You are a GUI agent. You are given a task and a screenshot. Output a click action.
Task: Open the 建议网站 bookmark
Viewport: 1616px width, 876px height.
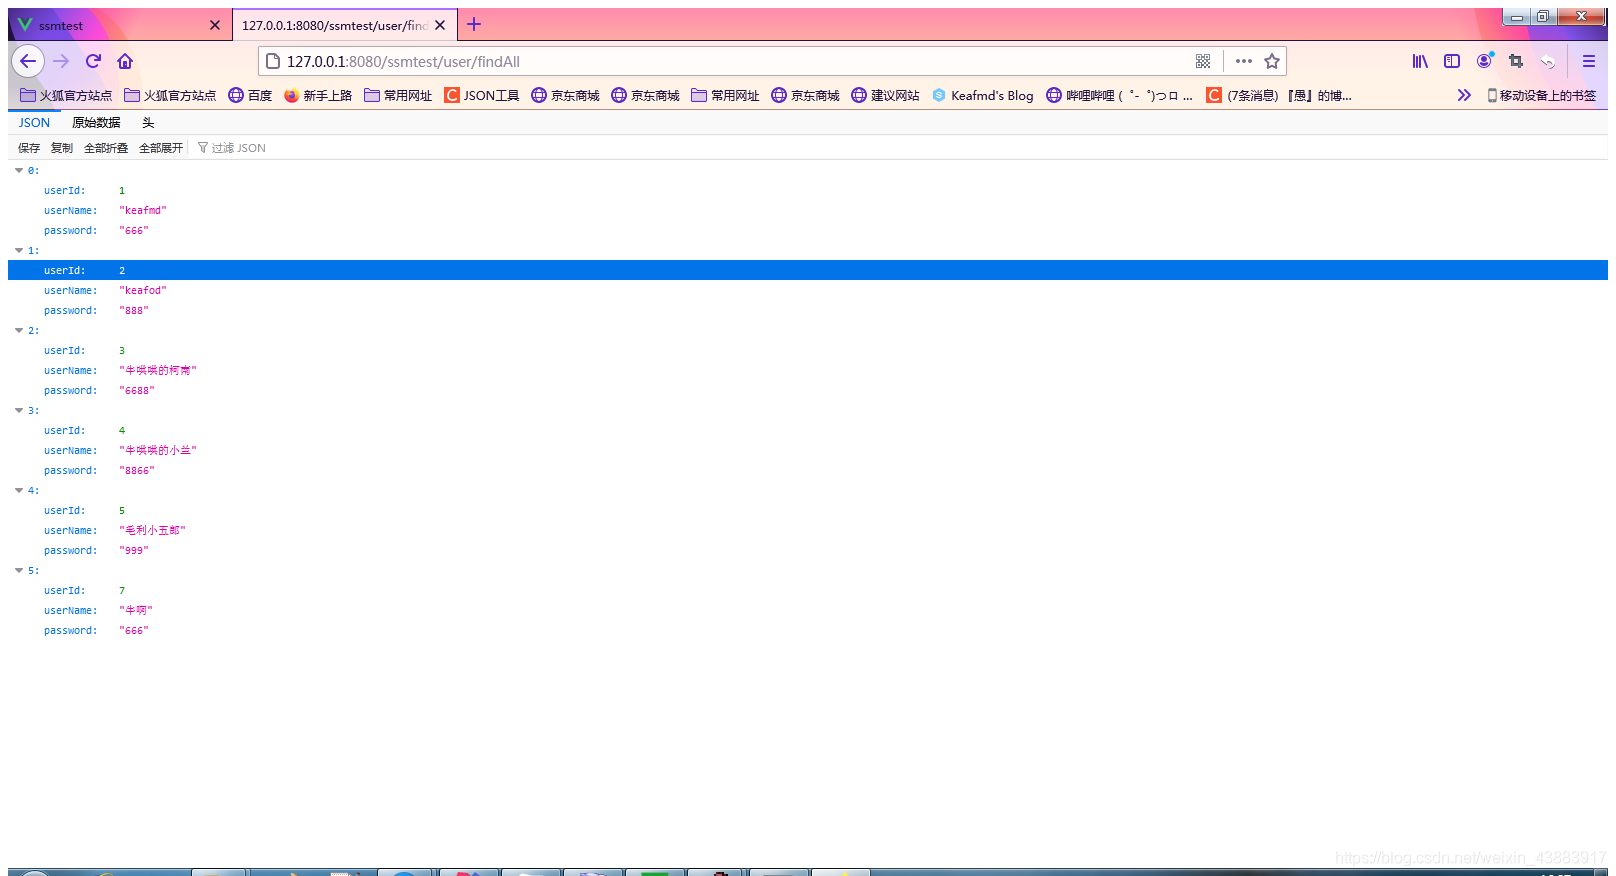pos(885,95)
